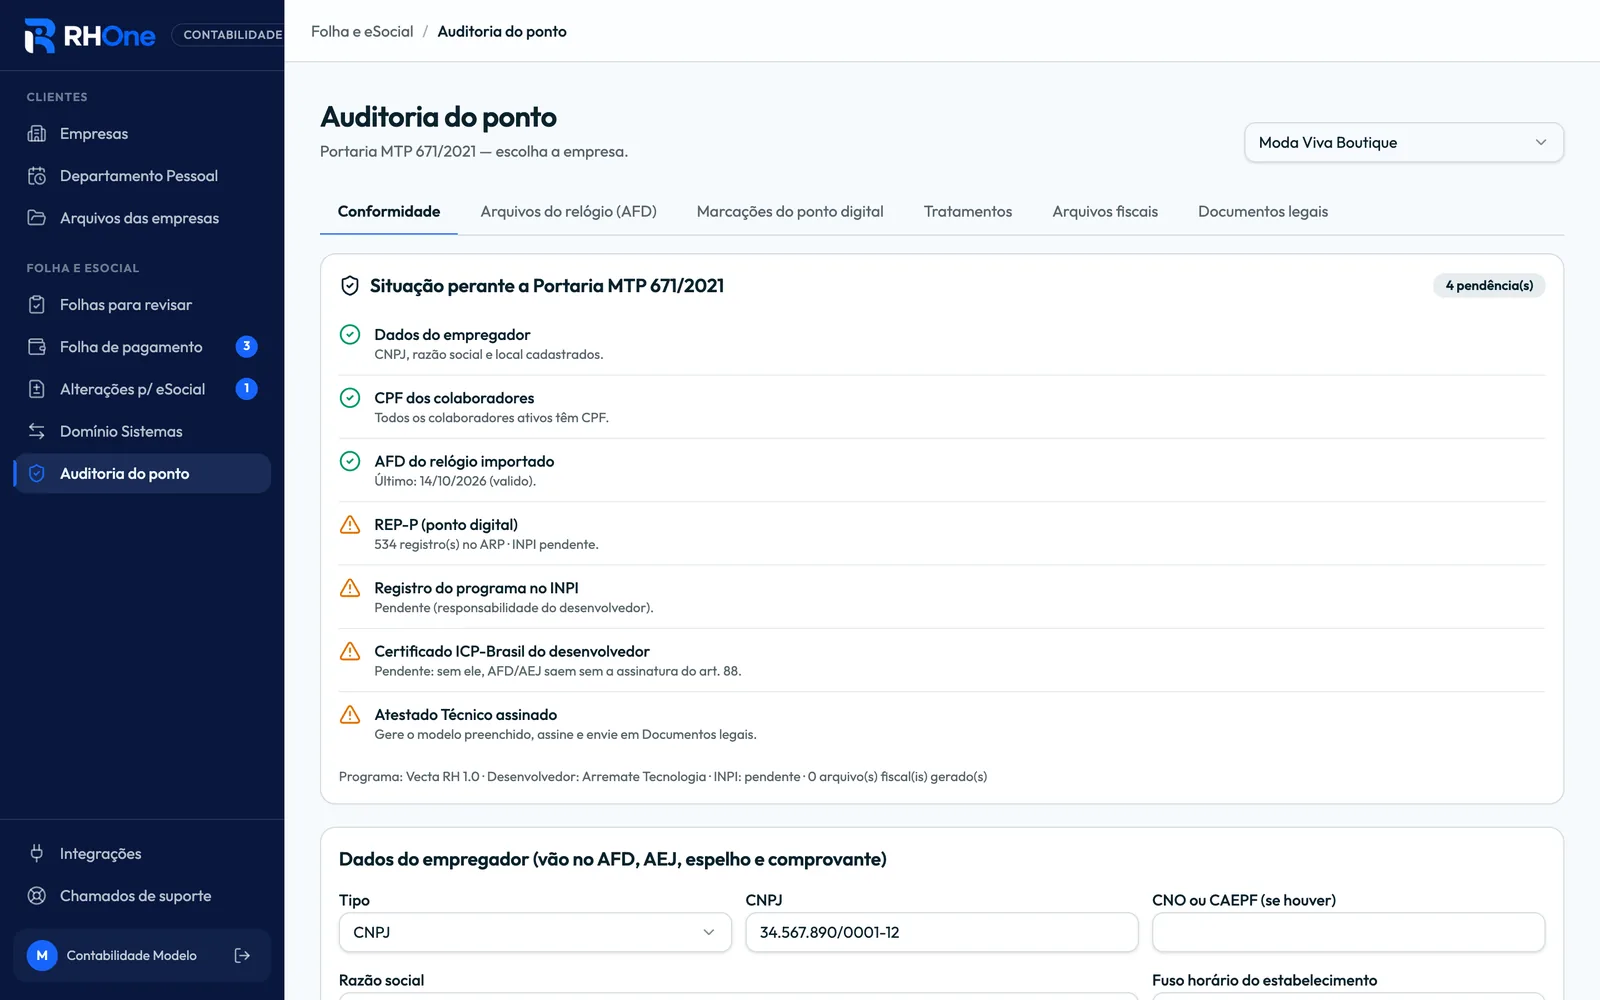The height and width of the screenshot is (1000, 1600).
Task: Click the green check icon for CPF dos colaboradores
Action: pyautogui.click(x=350, y=398)
